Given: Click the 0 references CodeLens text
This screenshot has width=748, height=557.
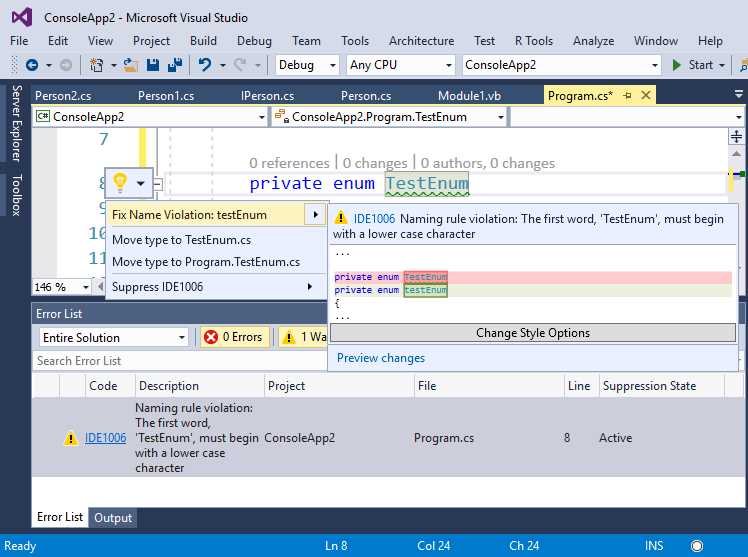Looking at the screenshot, I should pyautogui.click(x=289, y=163).
